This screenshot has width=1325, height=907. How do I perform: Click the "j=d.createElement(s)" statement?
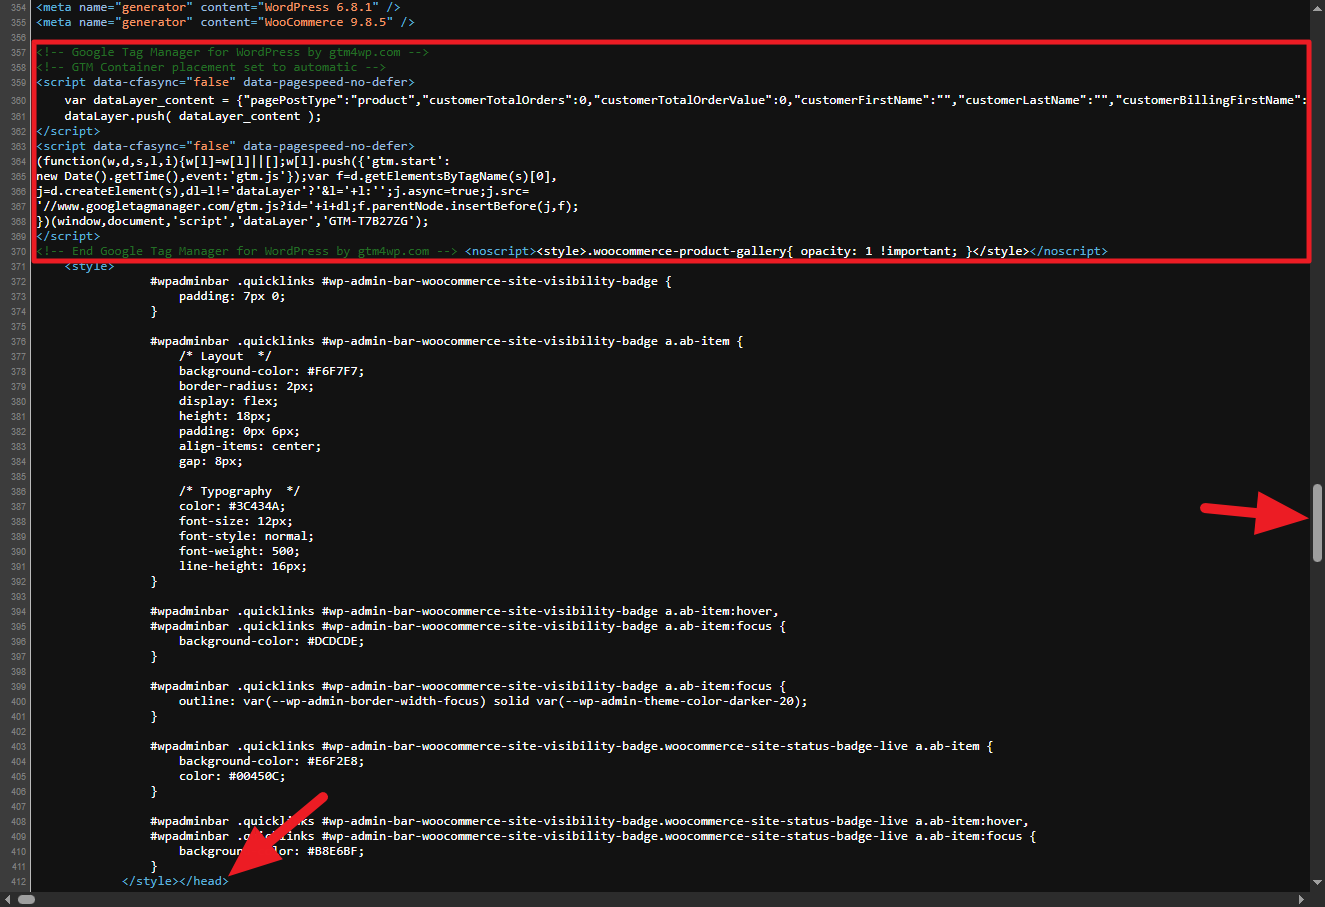coord(111,191)
